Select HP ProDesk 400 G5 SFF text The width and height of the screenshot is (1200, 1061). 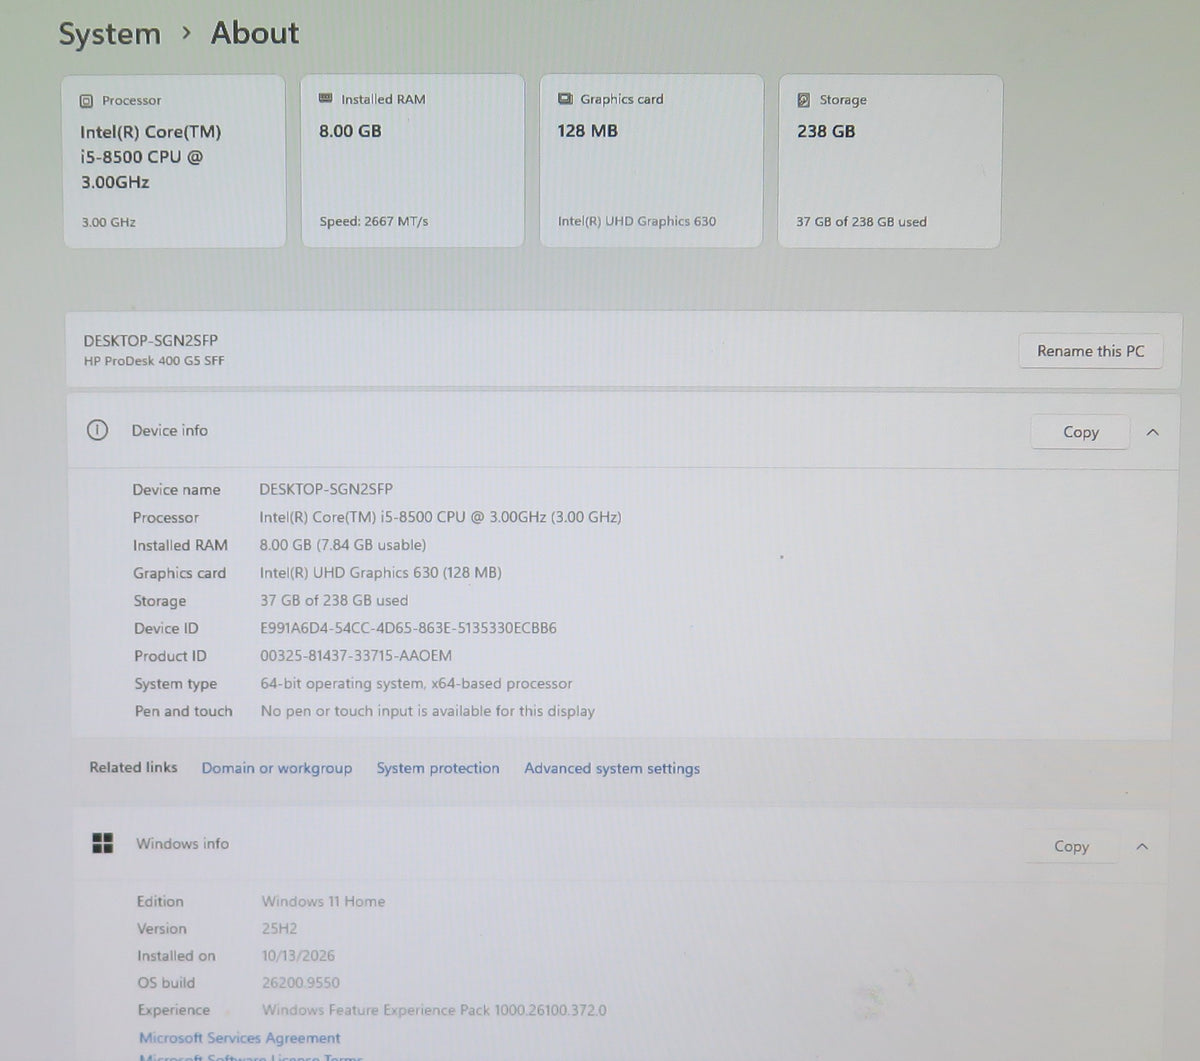click(x=154, y=361)
